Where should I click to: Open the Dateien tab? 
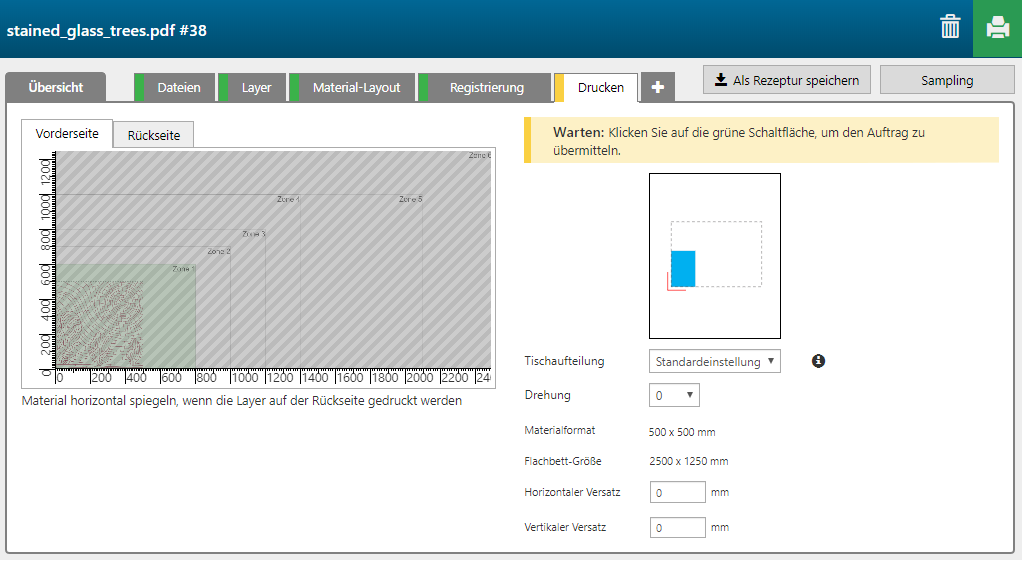tap(178, 88)
